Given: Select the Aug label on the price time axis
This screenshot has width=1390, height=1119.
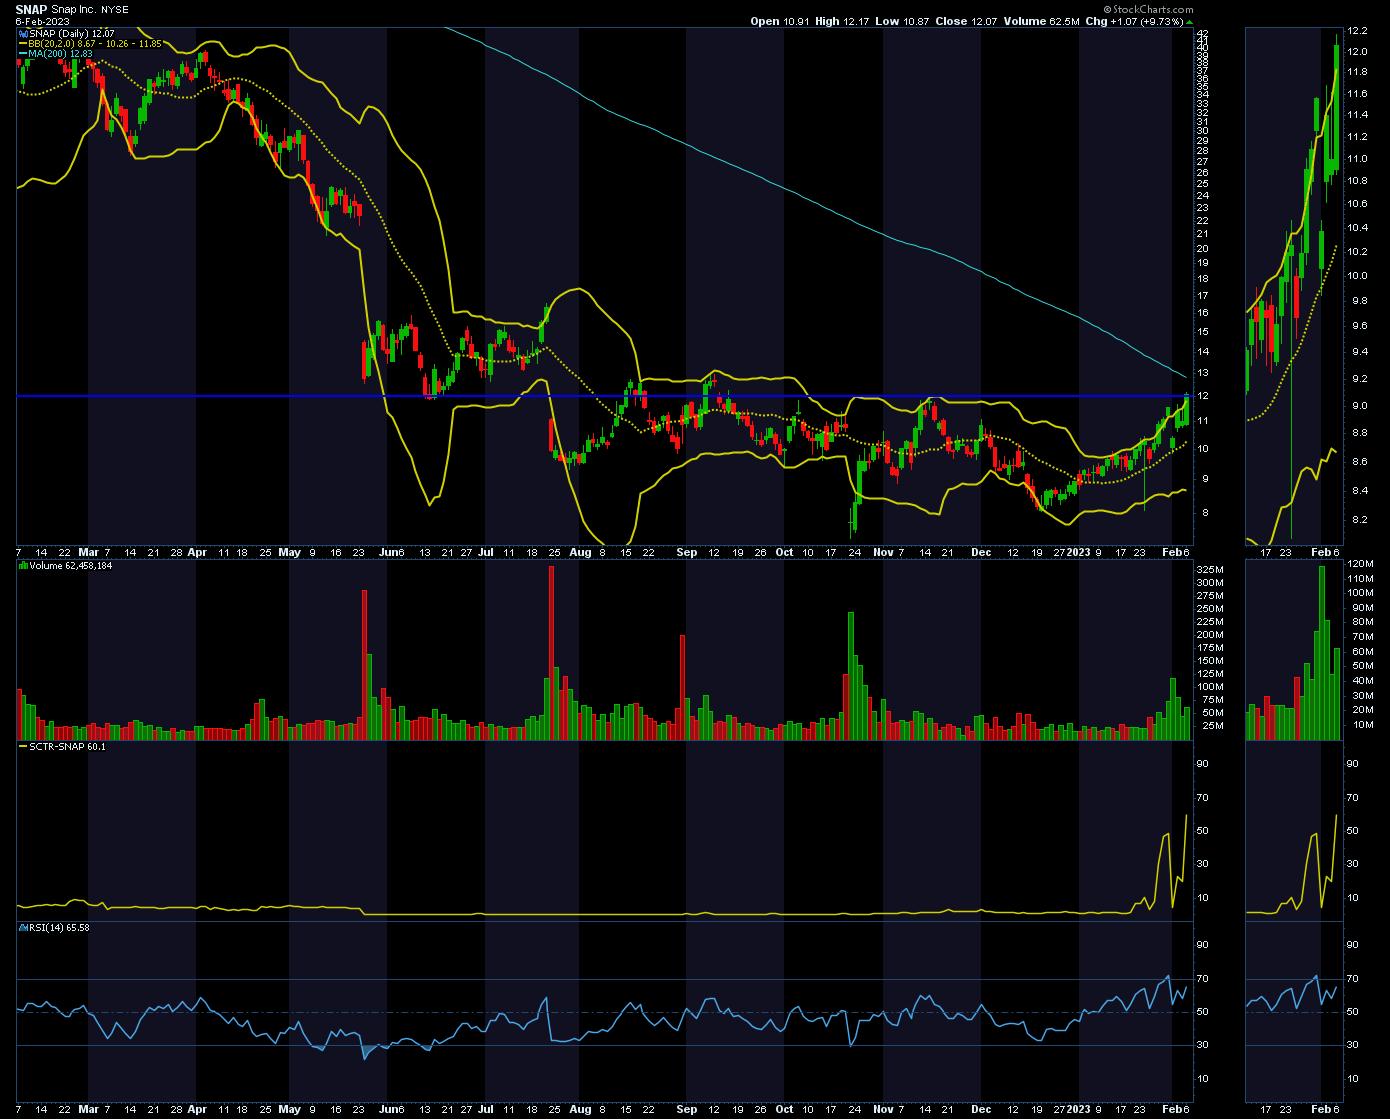Looking at the screenshot, I should 580,551.
